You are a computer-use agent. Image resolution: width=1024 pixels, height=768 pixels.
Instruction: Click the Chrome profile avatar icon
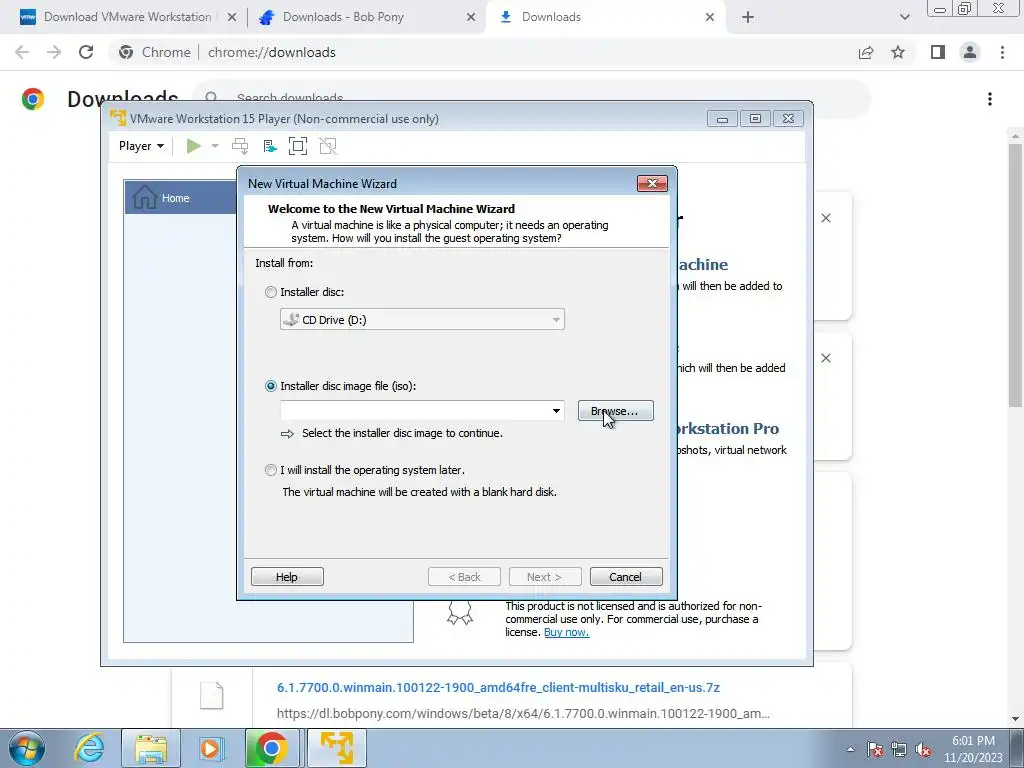pos(970,52)
